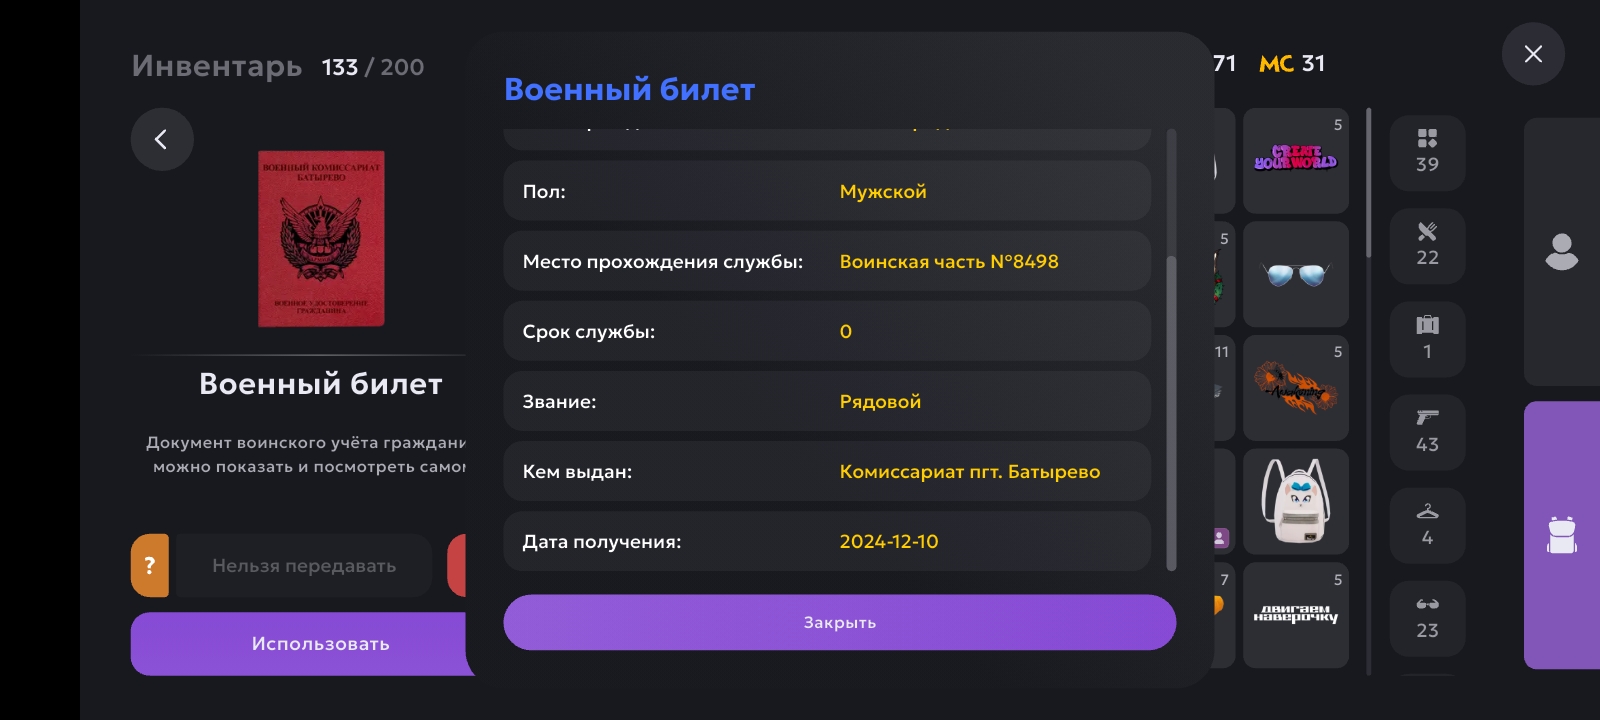1600x720 pixels.
Task: Select the aviator sunglasses item
Action: pyautogui.click(x=1296, y=274)
